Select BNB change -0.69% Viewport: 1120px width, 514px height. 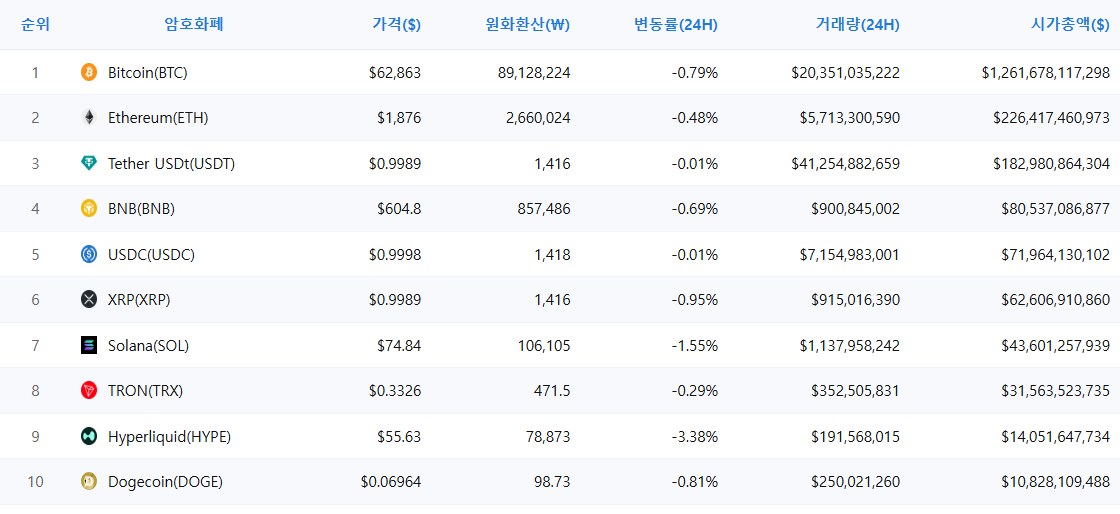695,208
